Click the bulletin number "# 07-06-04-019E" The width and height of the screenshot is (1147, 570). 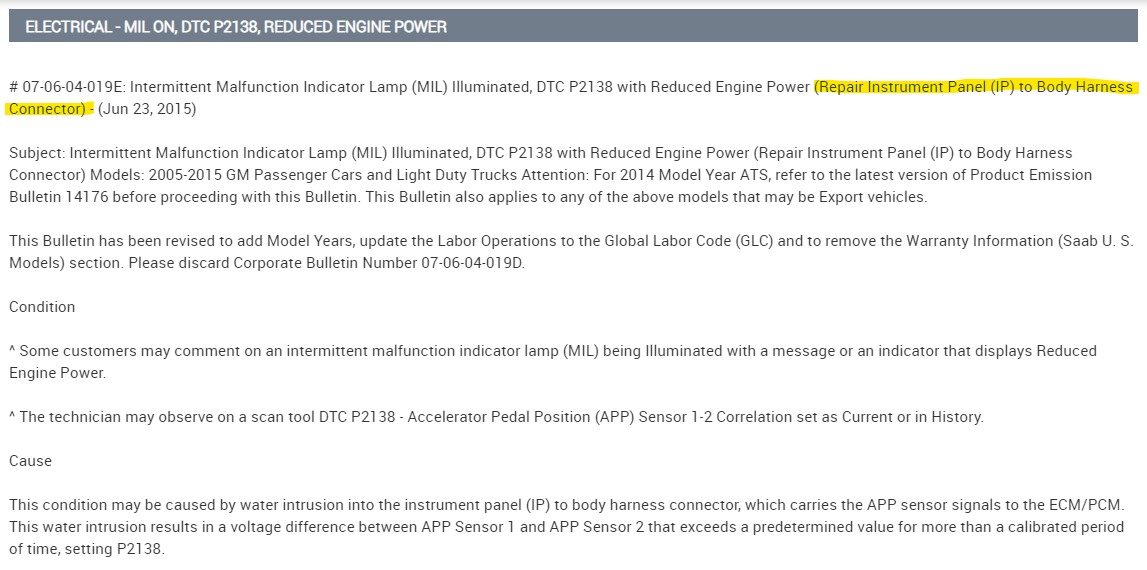[65, 87]
